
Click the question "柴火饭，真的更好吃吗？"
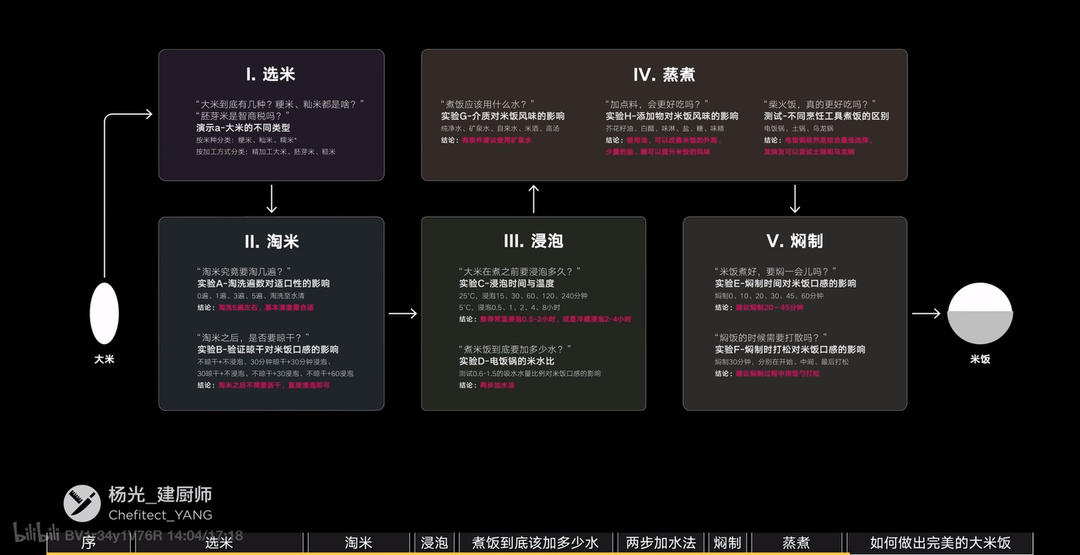pyautogui.click(x=820, y=103)
